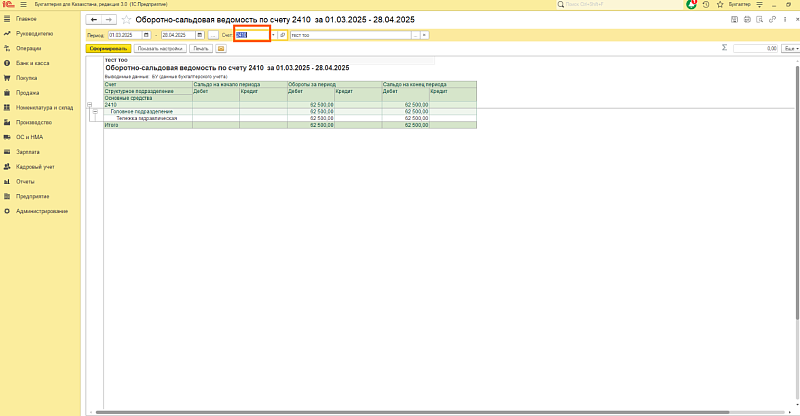Click the Показать настройки button
The height and width of the screenshot is (416, 800).
[161, 48]
